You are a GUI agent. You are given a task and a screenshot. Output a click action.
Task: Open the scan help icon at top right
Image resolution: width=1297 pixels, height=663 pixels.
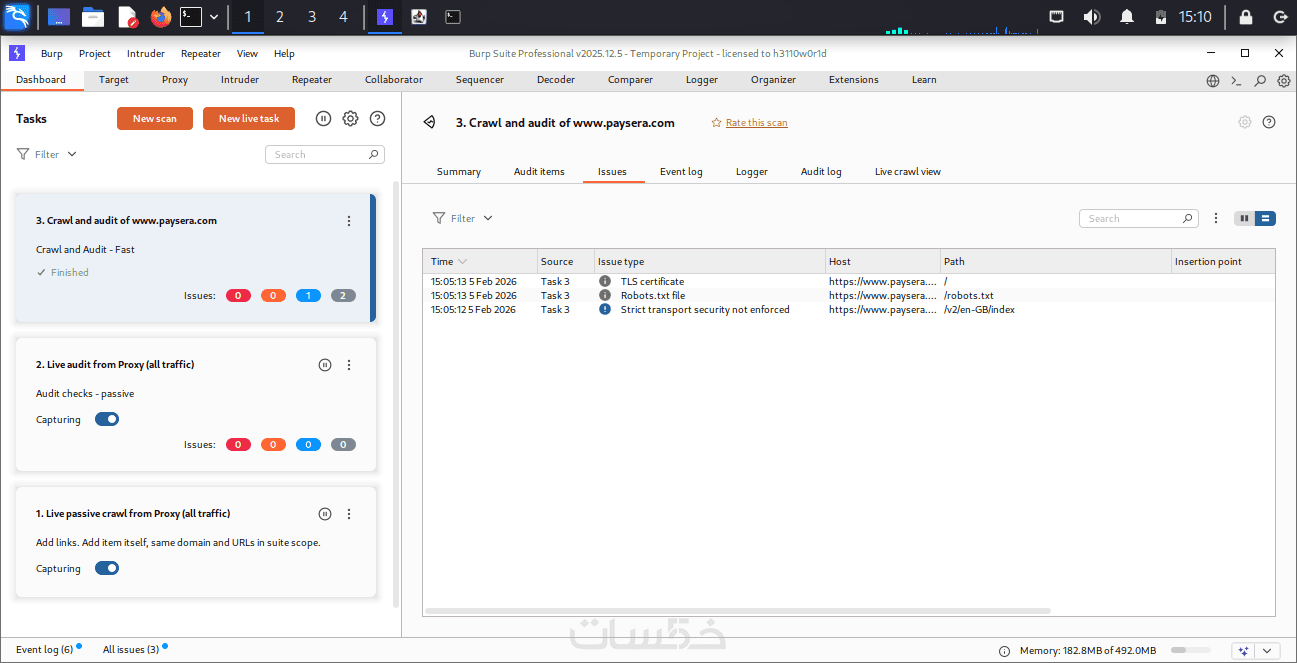point(1269,122)
